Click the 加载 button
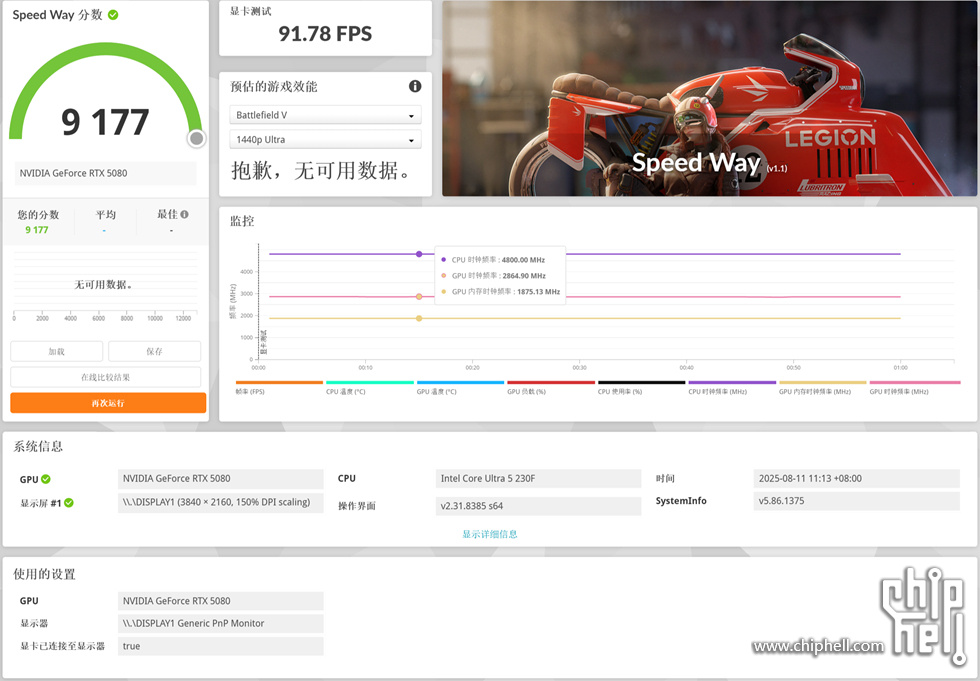Viewport: 980px width, 681px height. pyautogui.click(x=57, y=351)
